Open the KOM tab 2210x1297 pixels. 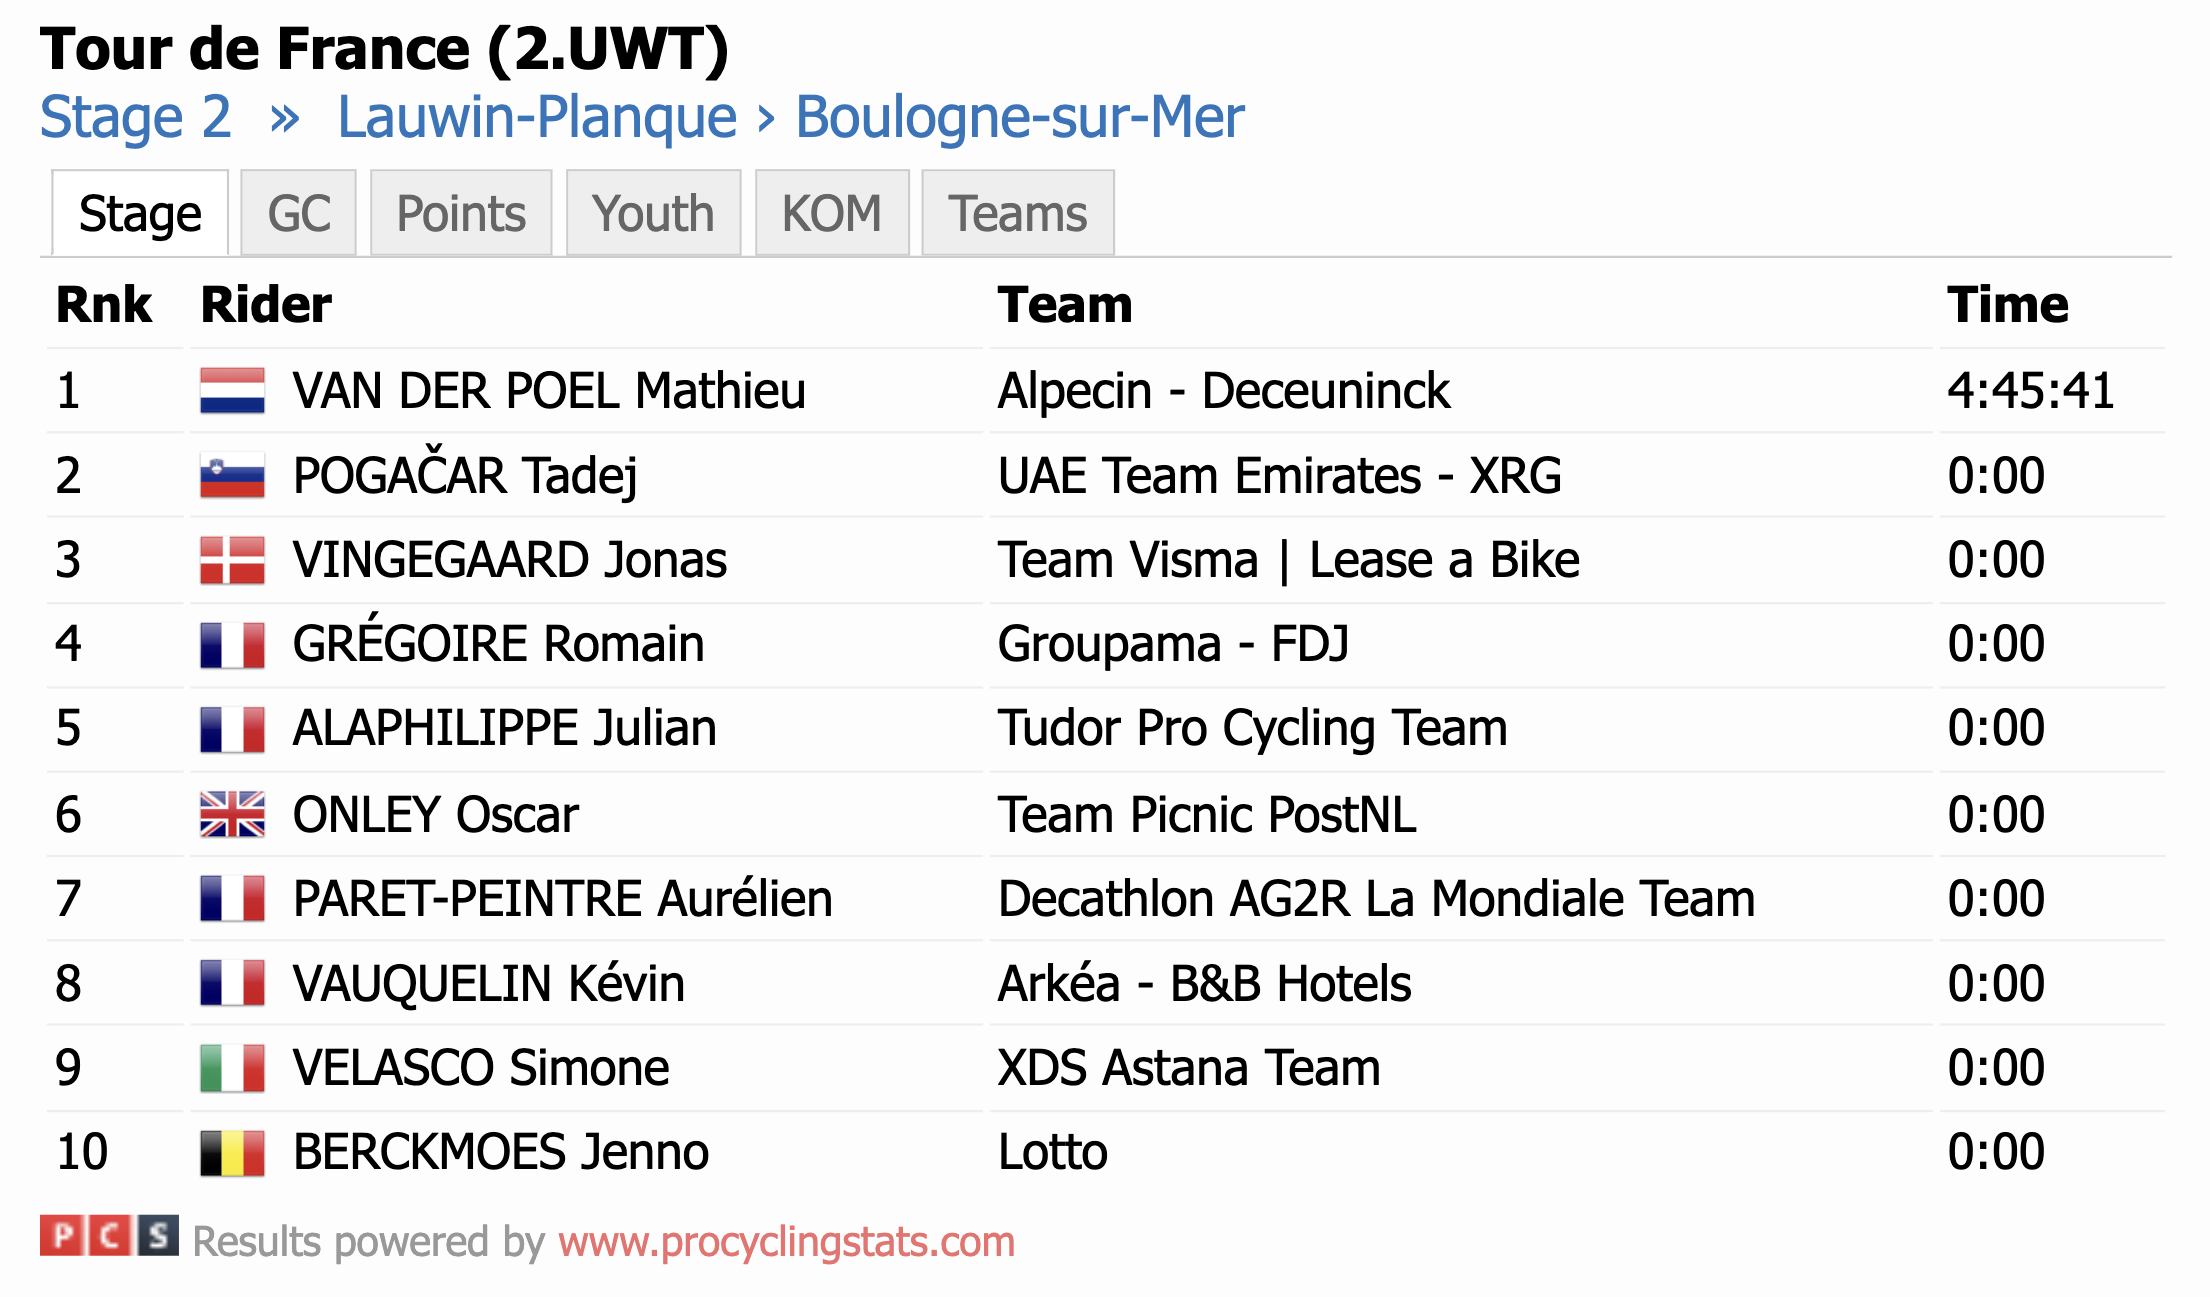point(832,213)
